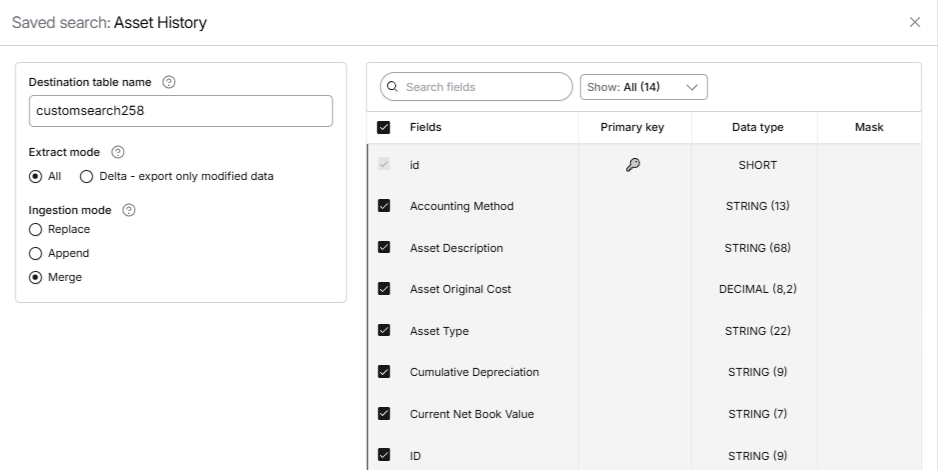Click the primary key icon for id

point(633,164)
